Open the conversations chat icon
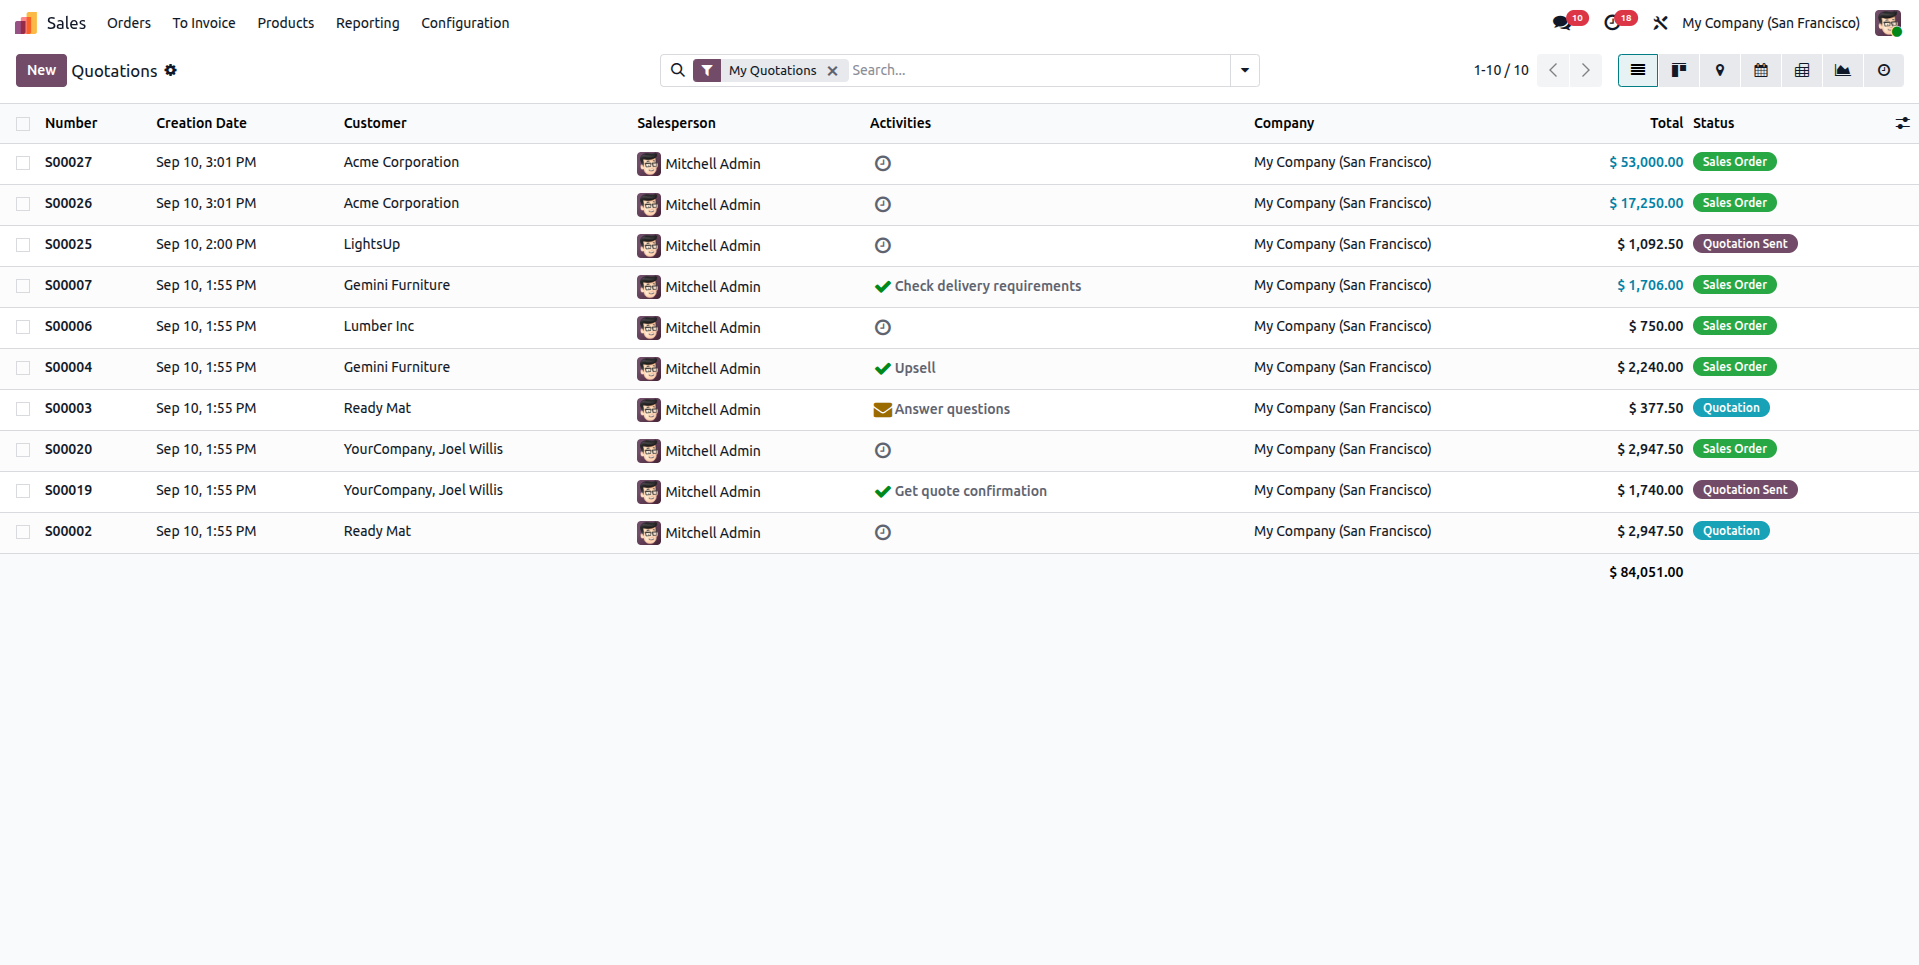 point(1561,23)
